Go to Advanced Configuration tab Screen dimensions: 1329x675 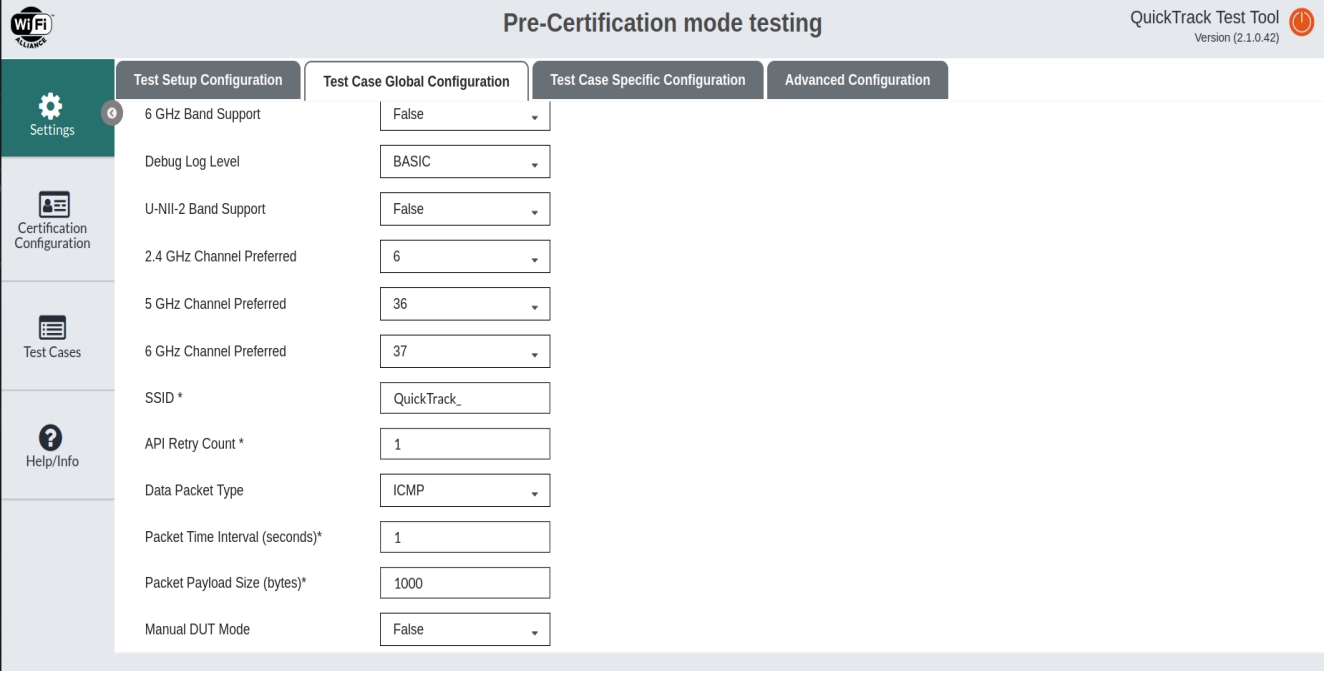click(x=857, y=80)
